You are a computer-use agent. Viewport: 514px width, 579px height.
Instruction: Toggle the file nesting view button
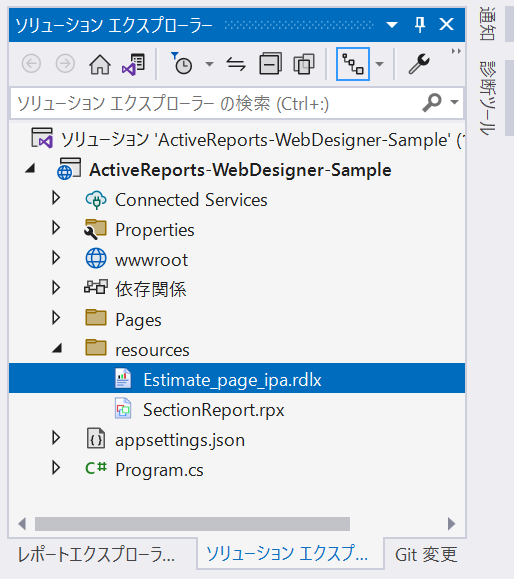(353, 64)
